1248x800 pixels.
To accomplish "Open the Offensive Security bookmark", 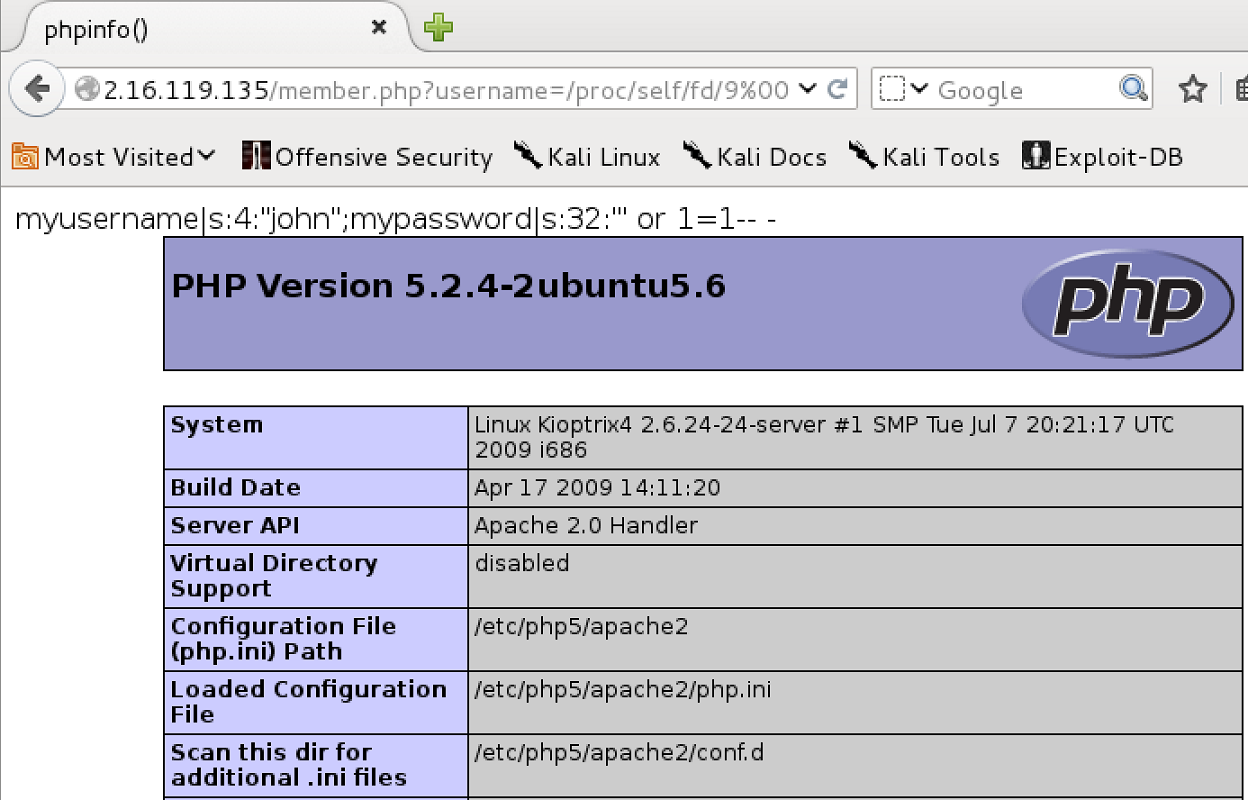I will click(367, 157).
